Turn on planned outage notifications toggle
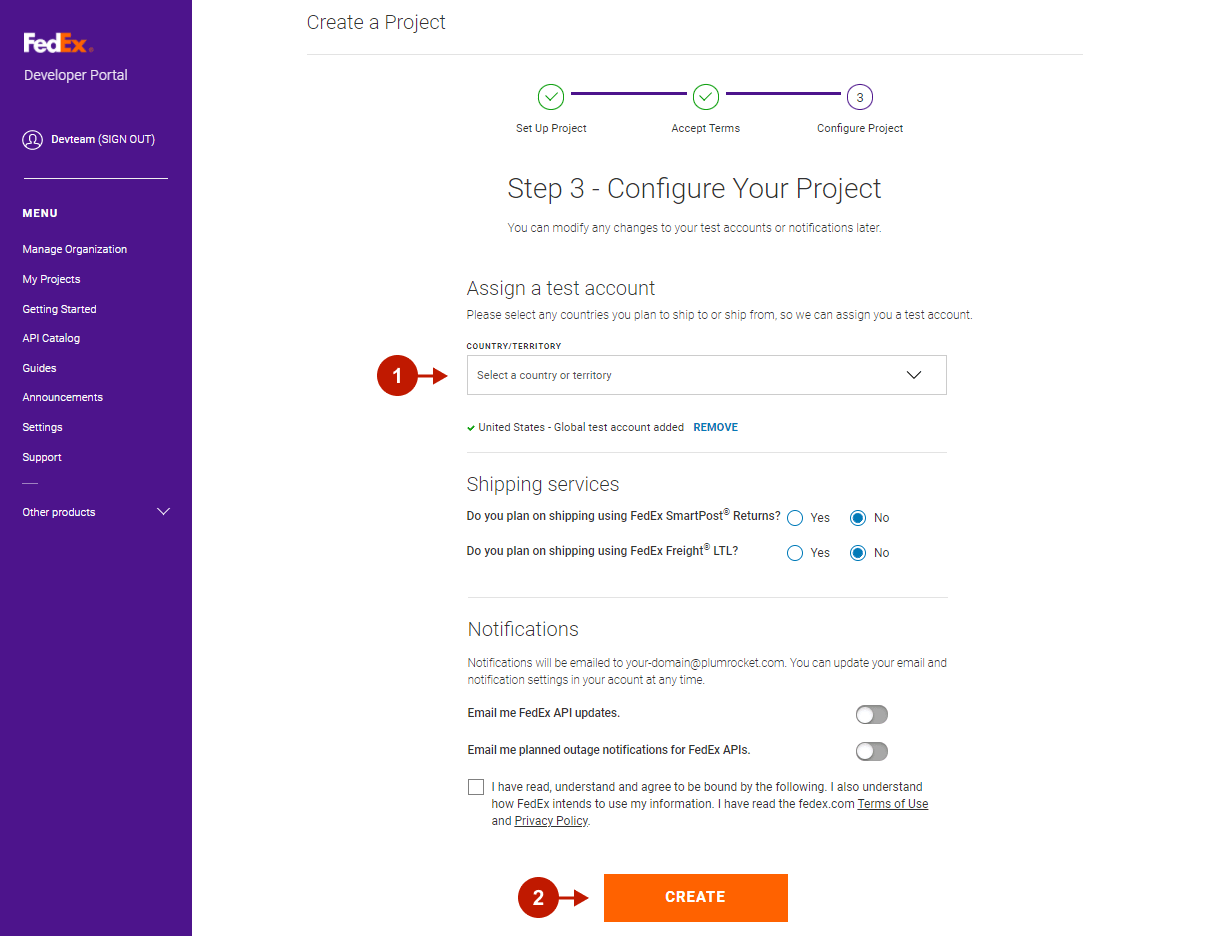 871,751
